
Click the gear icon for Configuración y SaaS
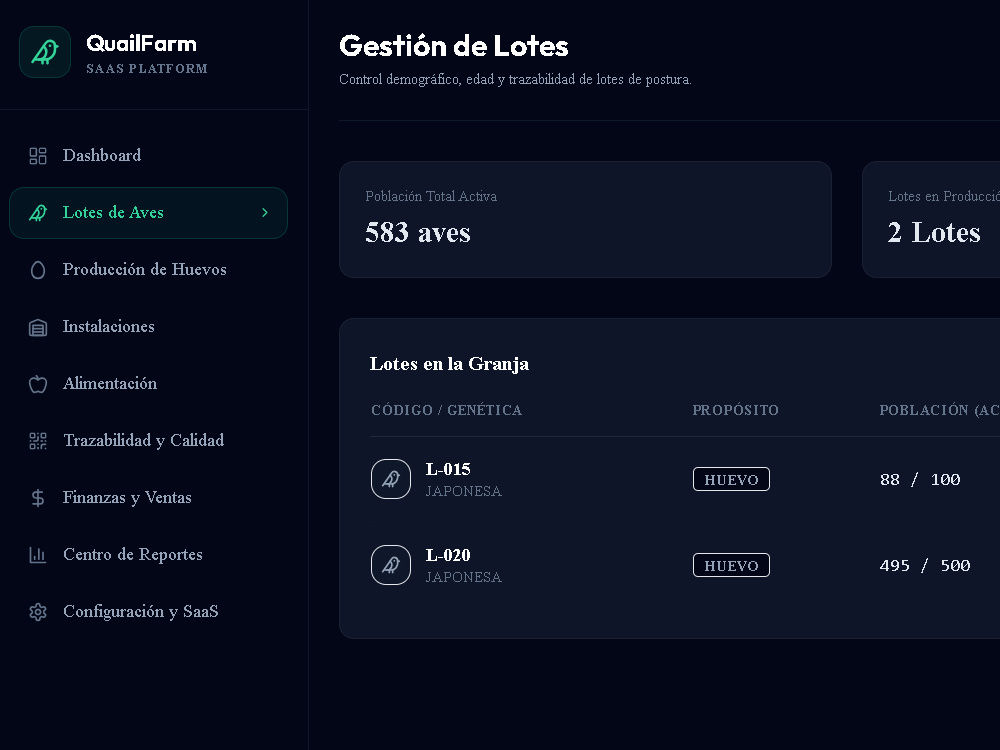point(38,612)
